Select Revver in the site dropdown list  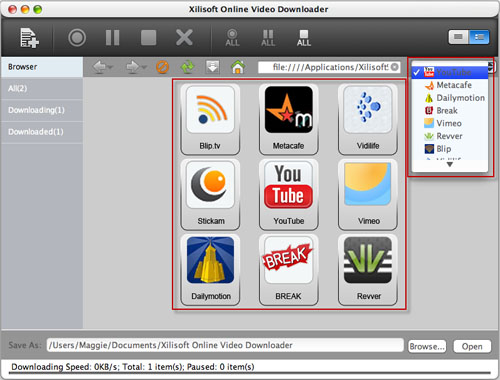(450, 136)
